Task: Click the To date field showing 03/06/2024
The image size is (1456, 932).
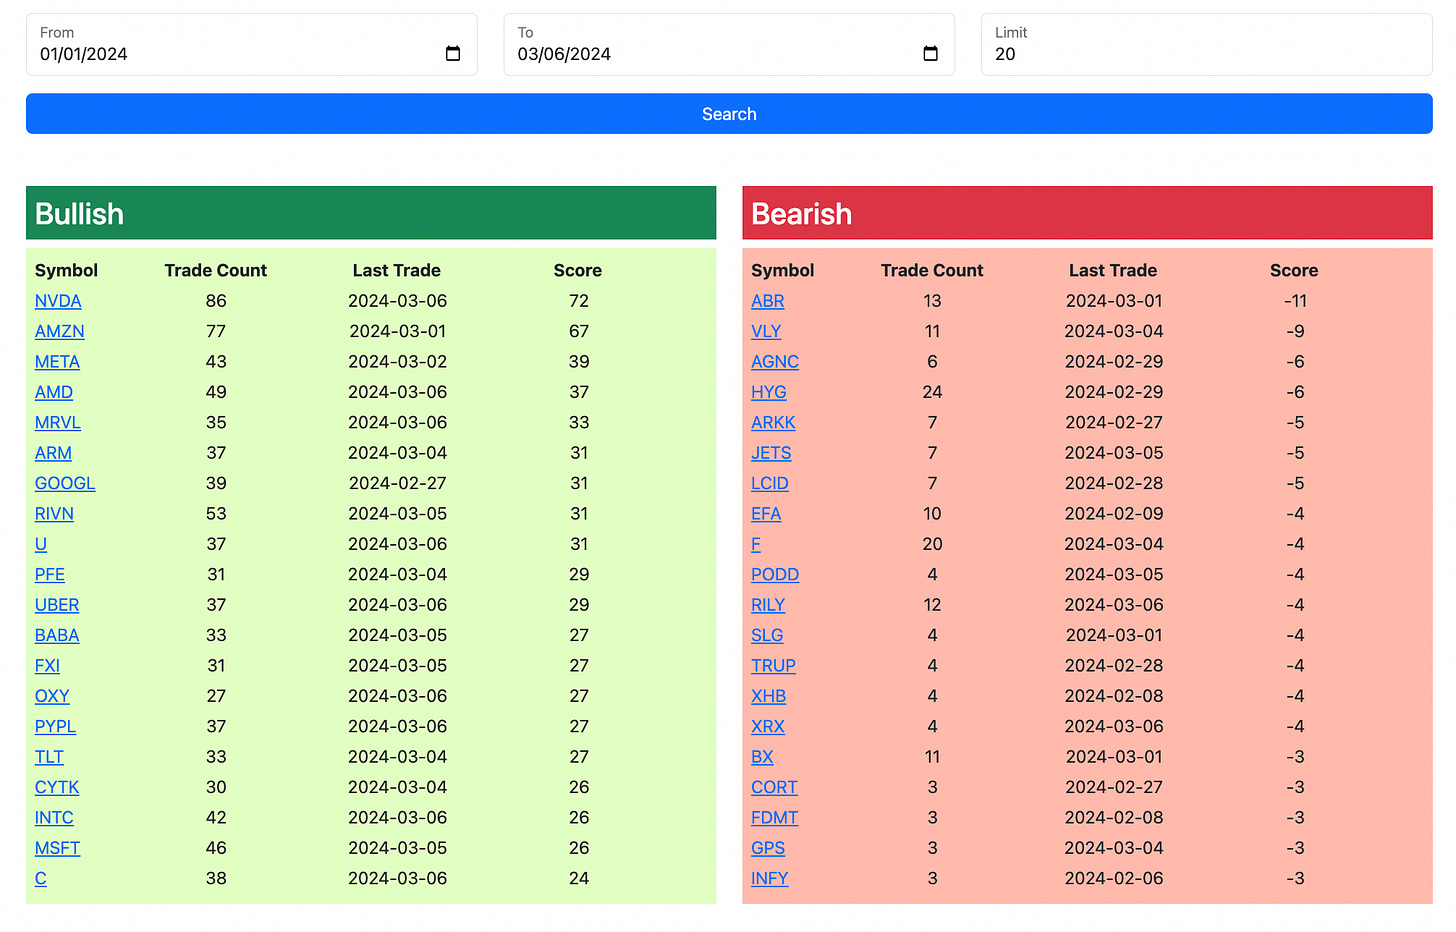Action: pos(729,45)
